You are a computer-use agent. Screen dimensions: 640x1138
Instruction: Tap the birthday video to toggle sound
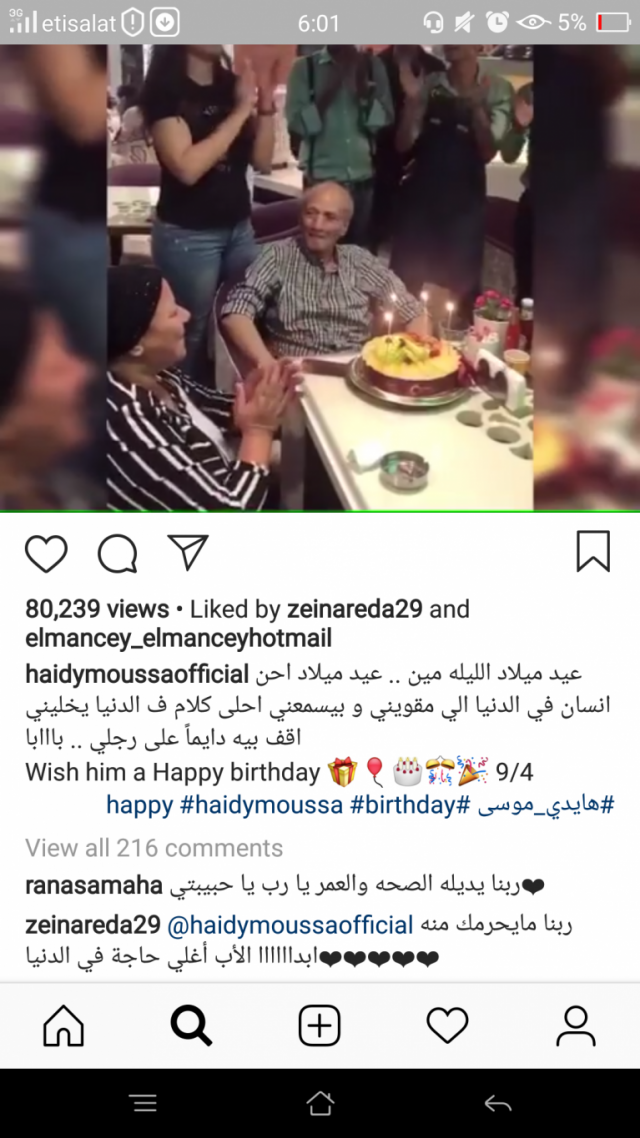[320, 277]
